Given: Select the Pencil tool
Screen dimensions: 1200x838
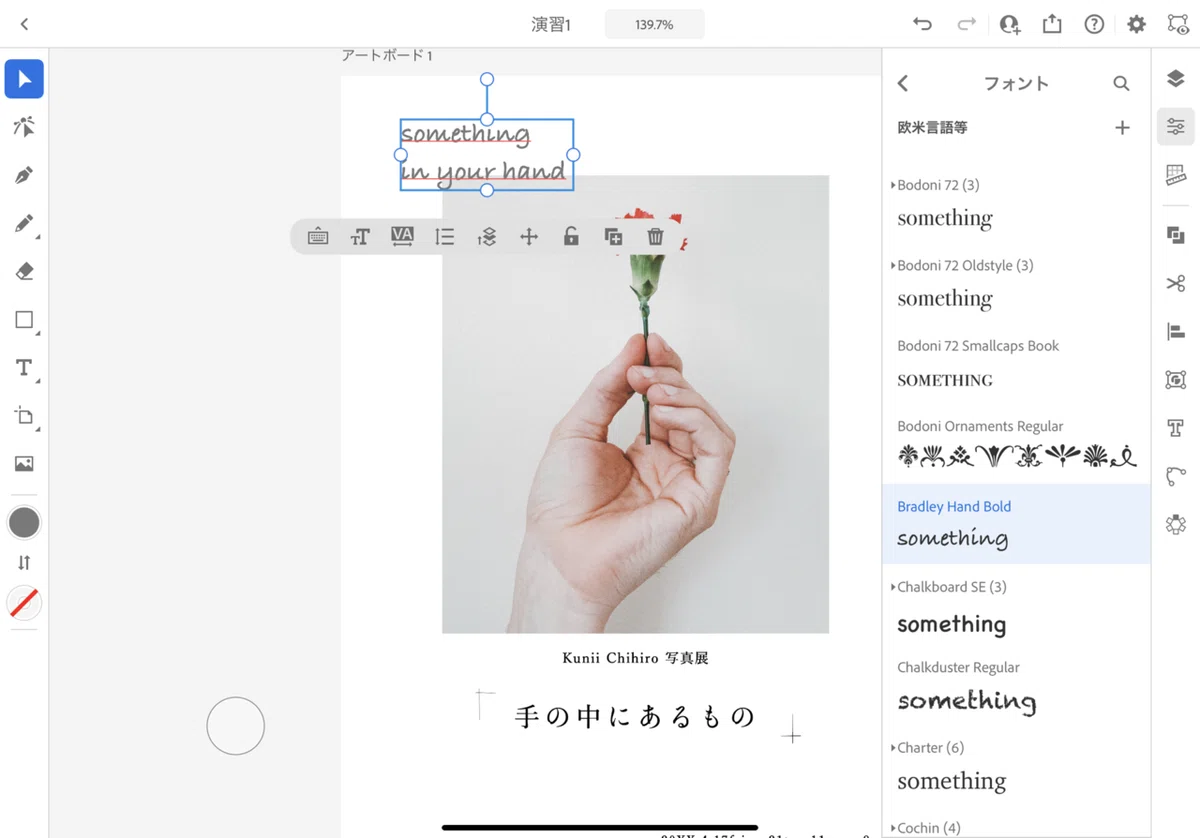Looking at the screenshot, I should [24, 223].
